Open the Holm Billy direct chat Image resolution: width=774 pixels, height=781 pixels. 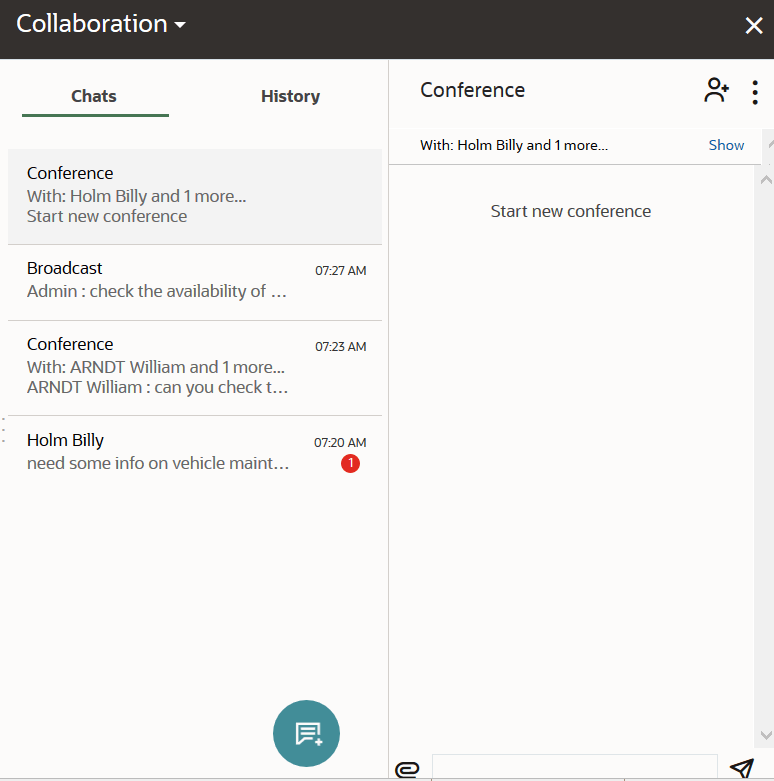[195, 453]
